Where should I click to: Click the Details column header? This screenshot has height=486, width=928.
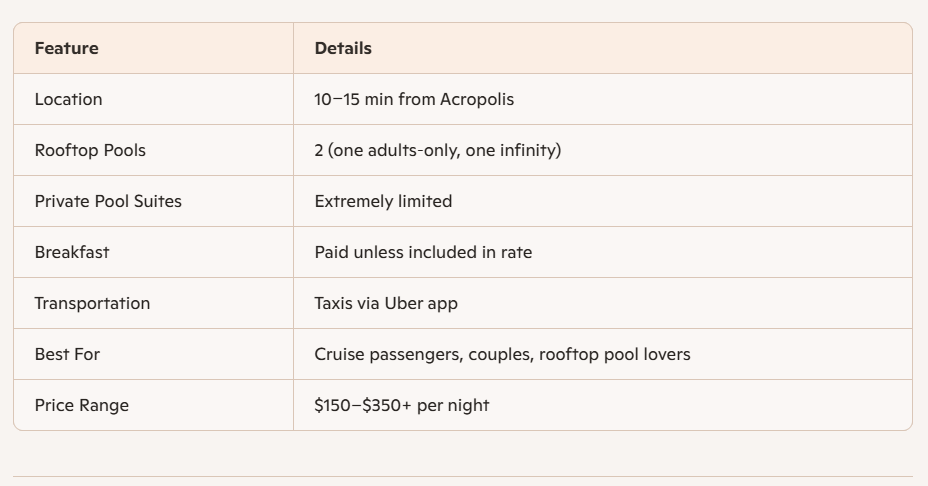(x=343, y=48)
